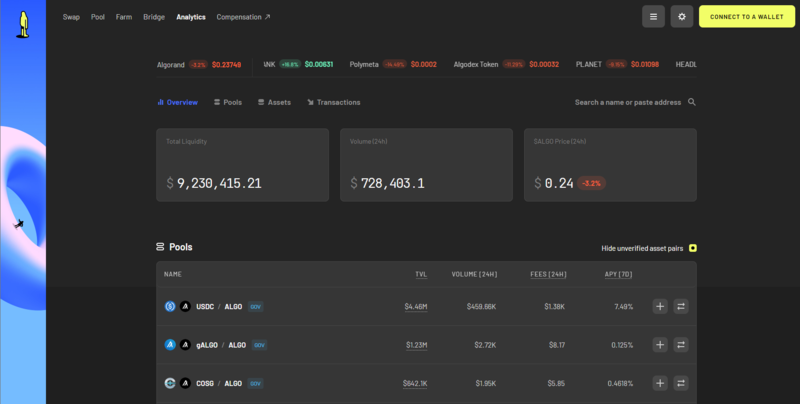The height and width of the screenshot is (404, 800).
Task: Click the GOV badge on COSG row
Action: click(x=255, y=383)
